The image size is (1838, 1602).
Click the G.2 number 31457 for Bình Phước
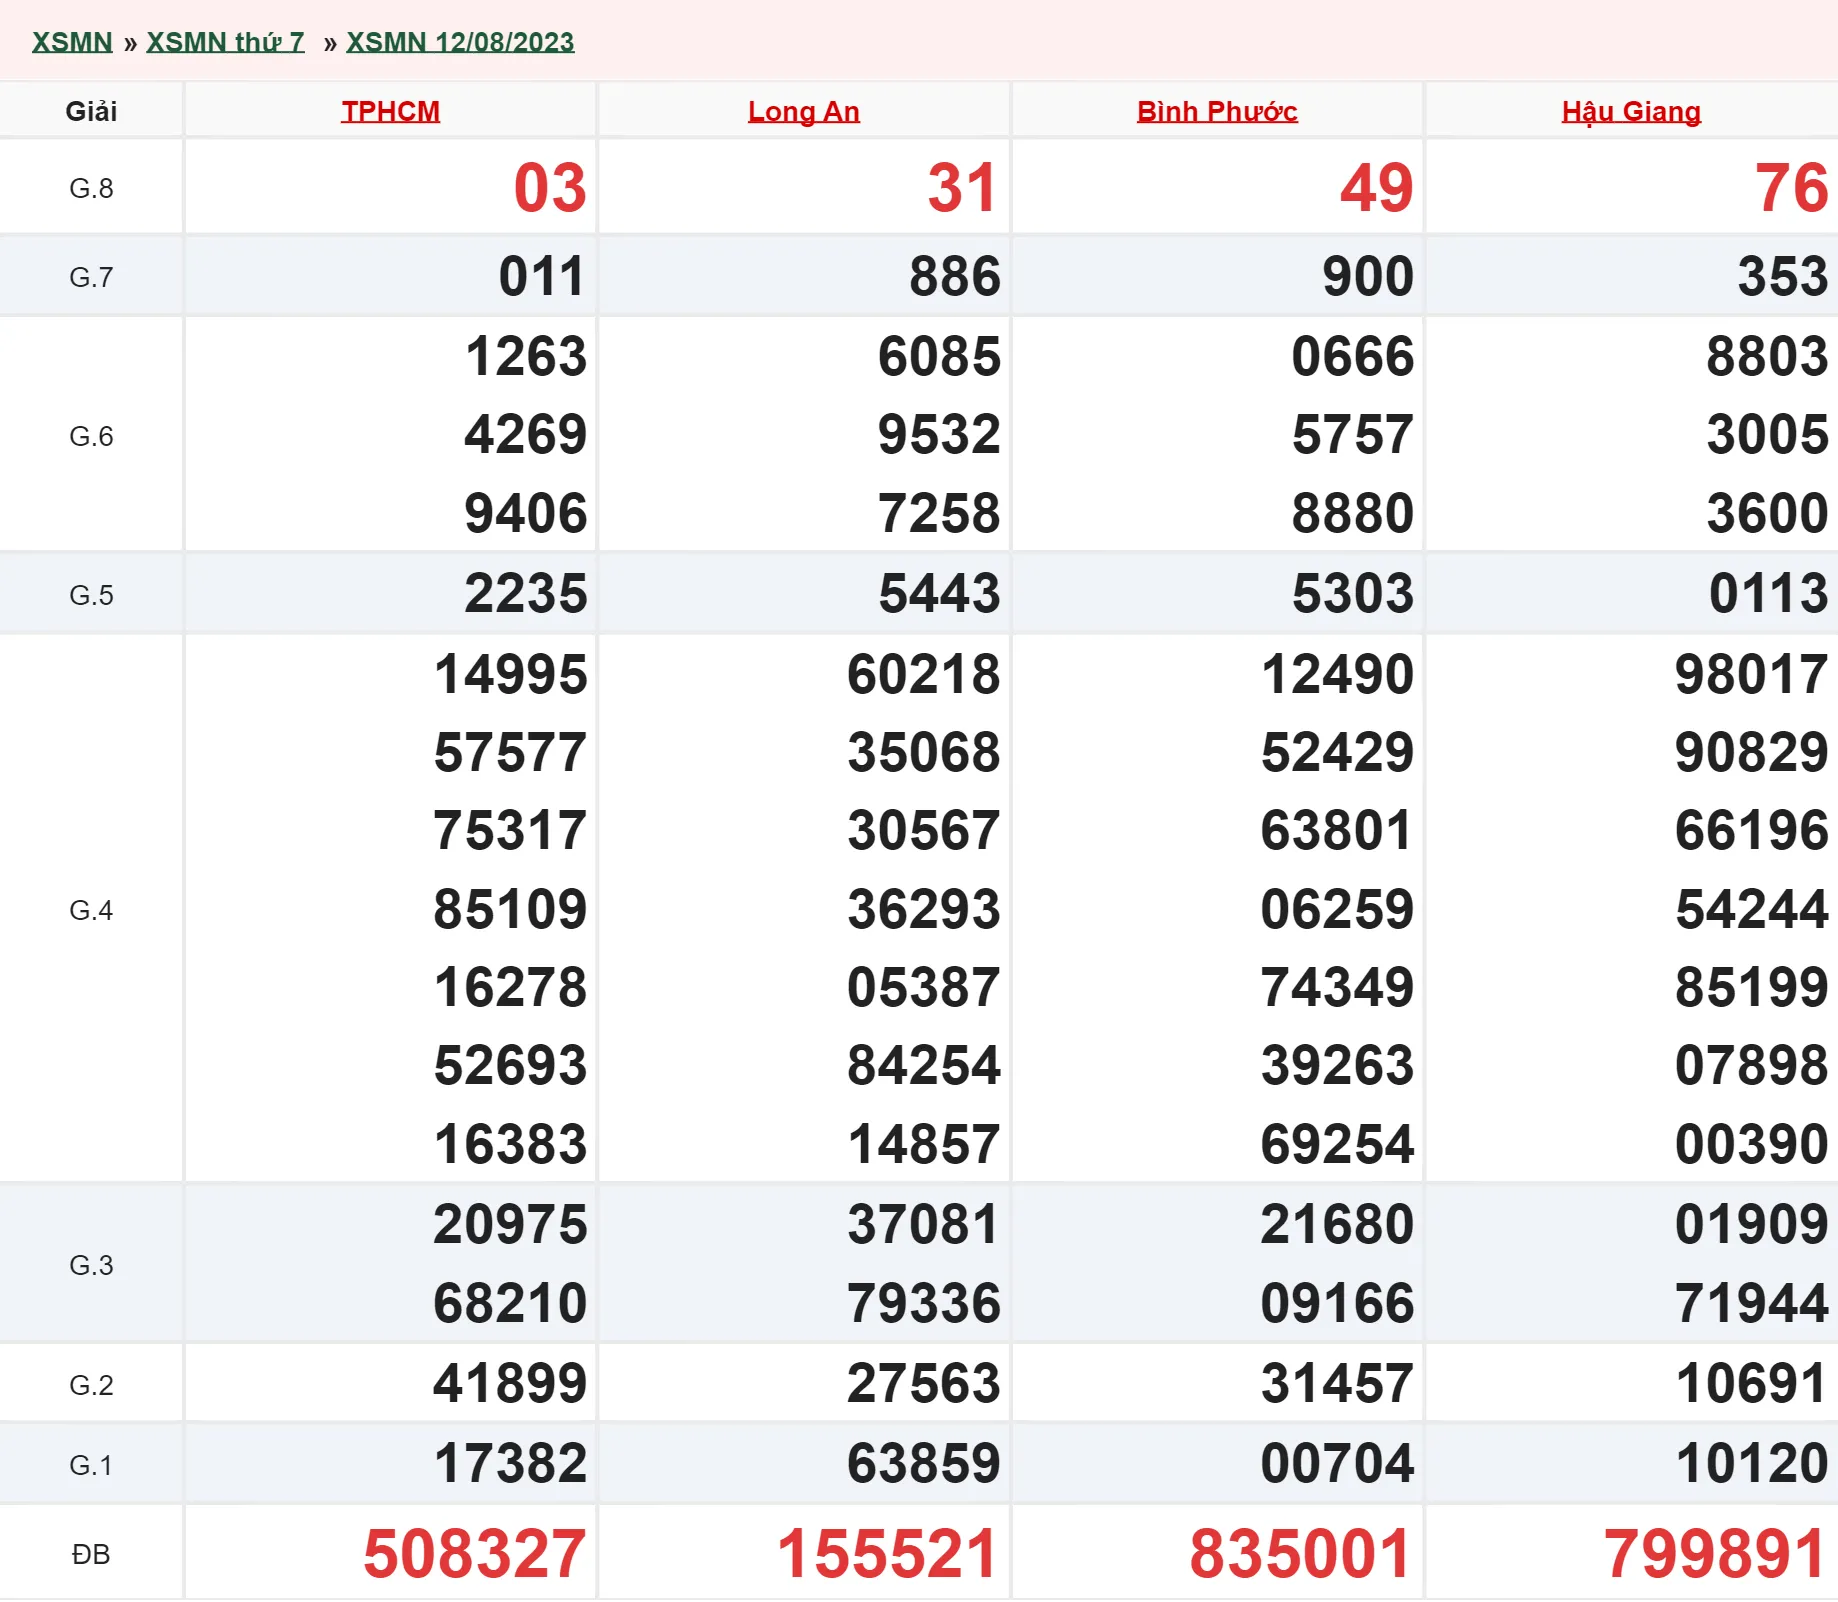point(1337,1384)
